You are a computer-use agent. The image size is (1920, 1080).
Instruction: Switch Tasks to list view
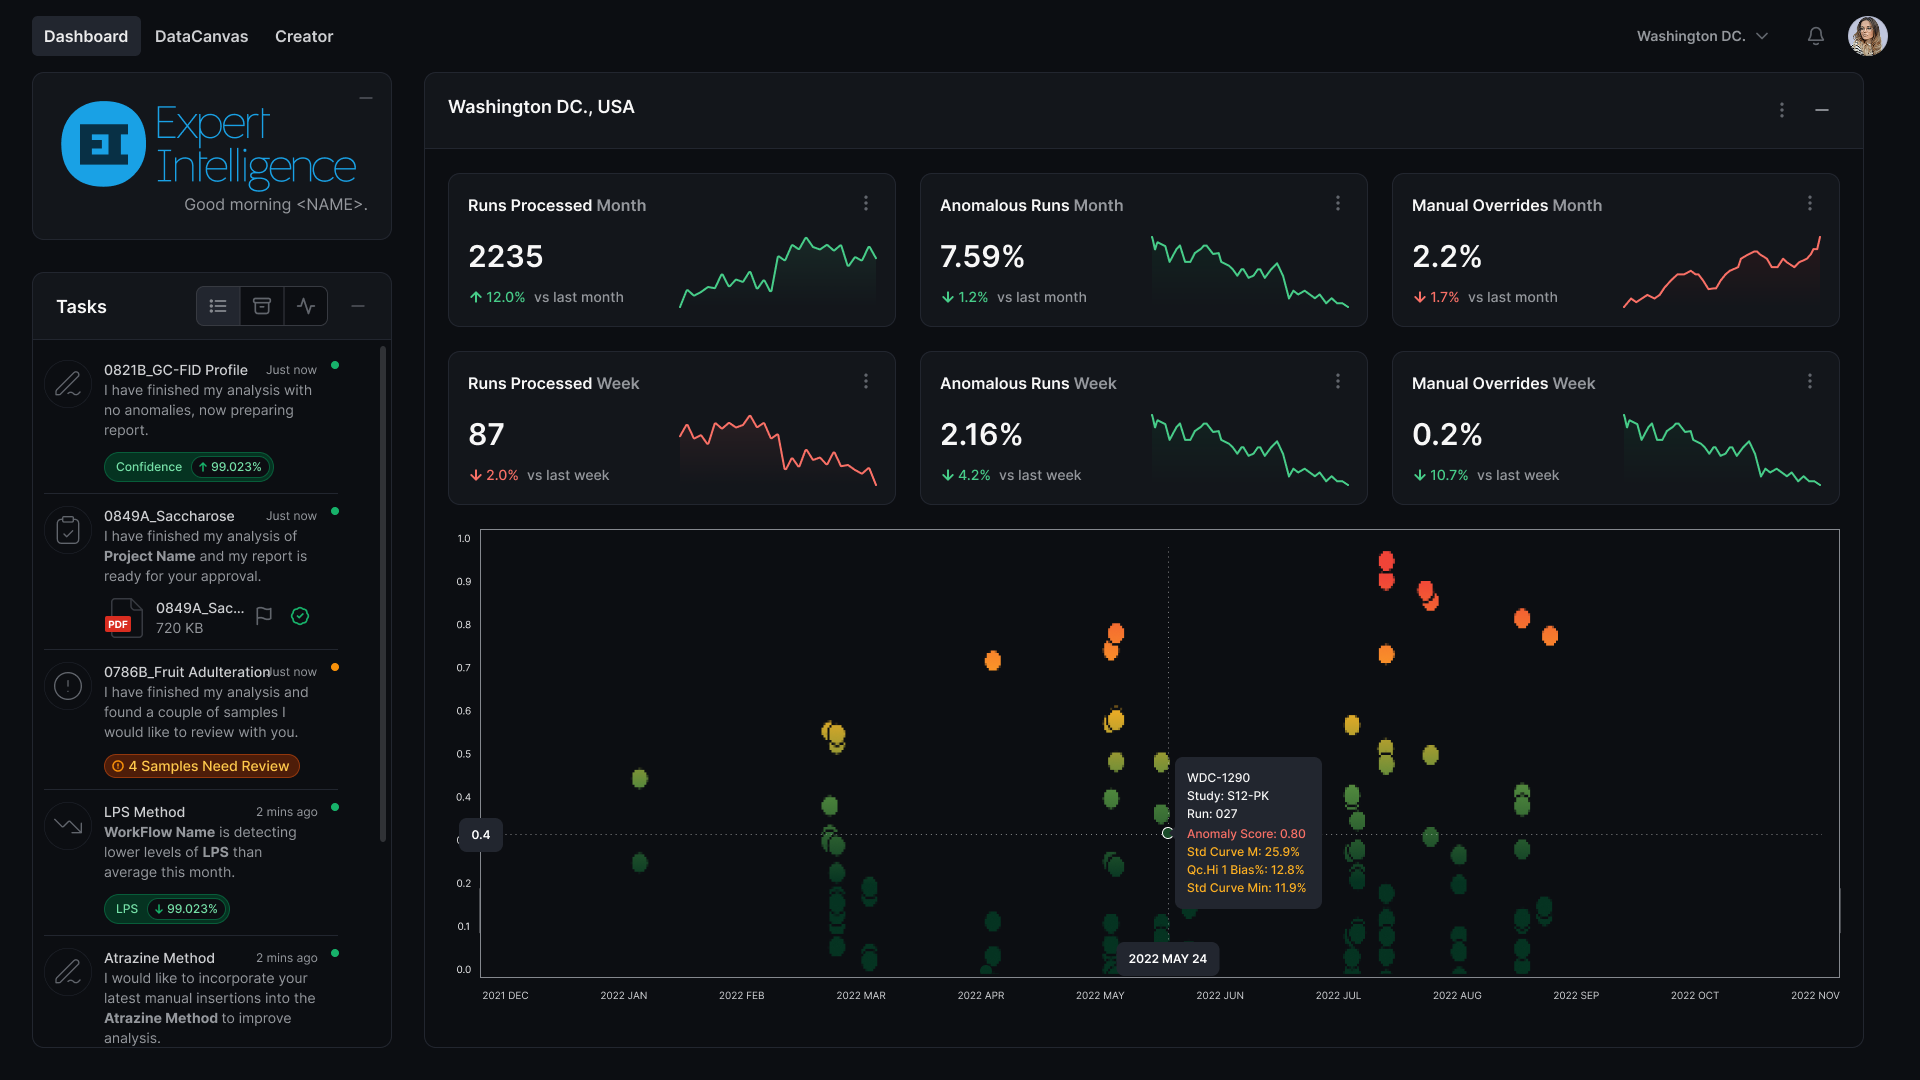(218, 306)
